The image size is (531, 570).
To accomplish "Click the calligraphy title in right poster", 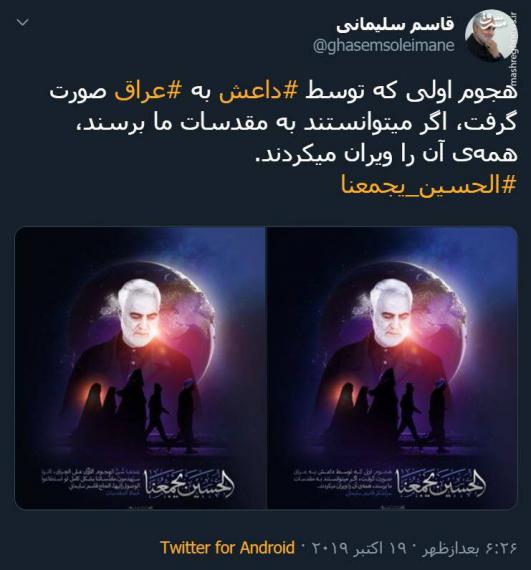I will [x=440, y=483].
